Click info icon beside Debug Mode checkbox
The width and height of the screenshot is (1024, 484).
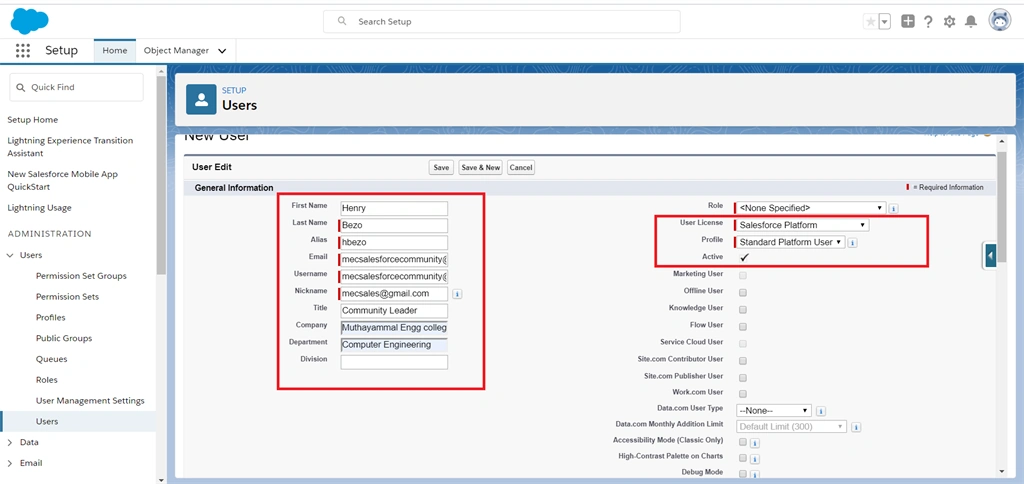click(x=754, y=474)
